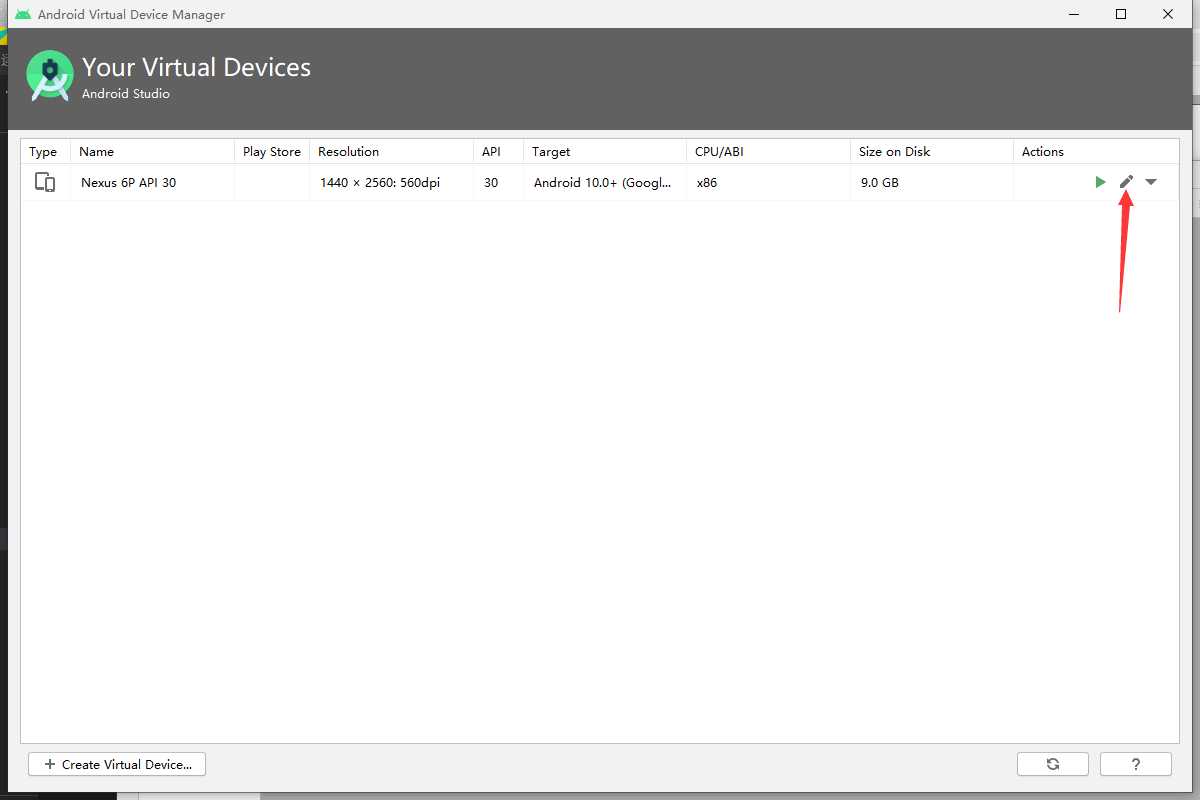Sort by CPU/ABI column header
Viewport: 1200px width, 800px height.
[x=768, y=152]
